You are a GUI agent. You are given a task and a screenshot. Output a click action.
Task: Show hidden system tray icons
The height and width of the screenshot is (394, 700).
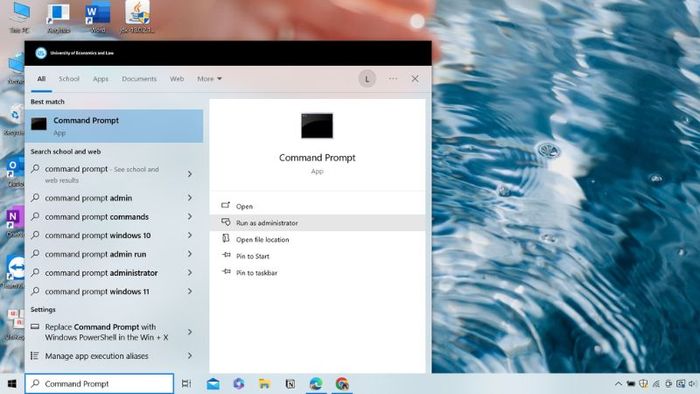(618, 384)
